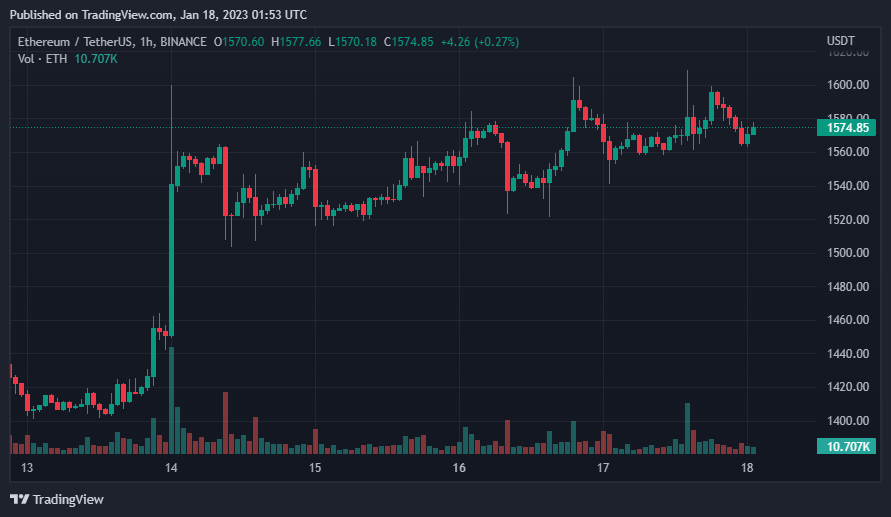
Task: Click the +4.26 (+0.27%) change value
Action: click(x=480, y=42)
